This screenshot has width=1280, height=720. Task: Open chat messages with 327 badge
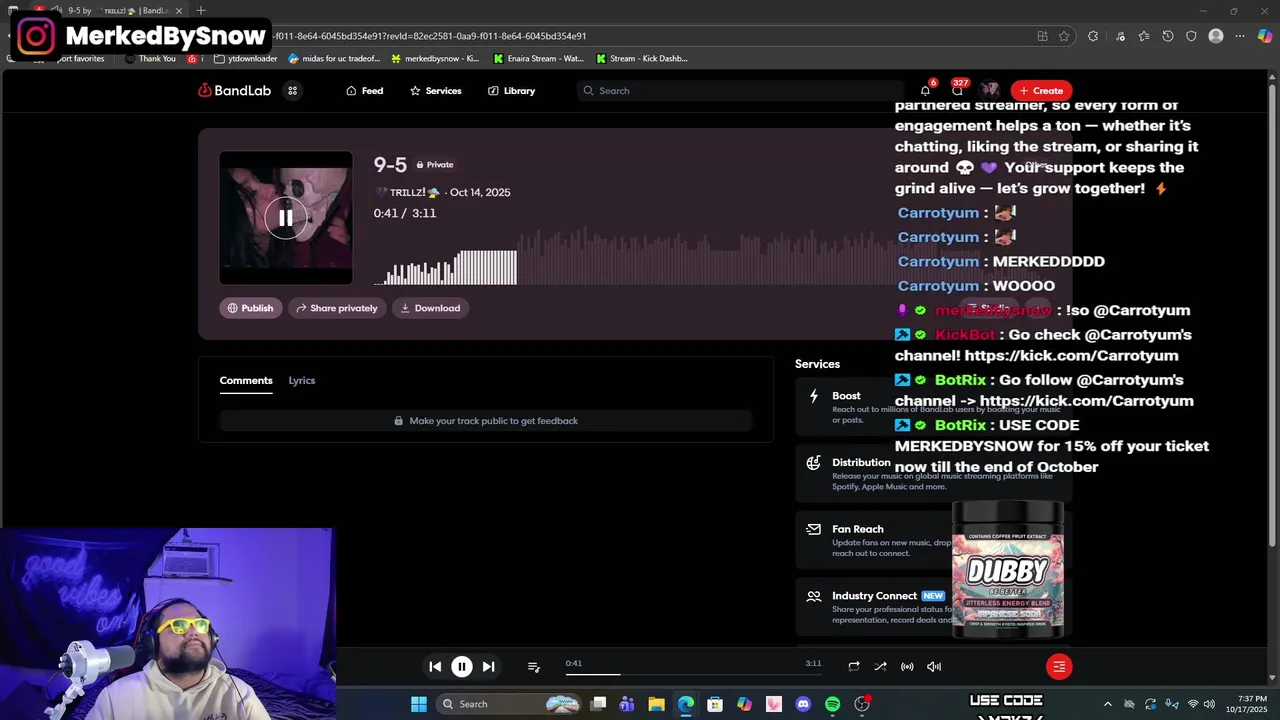coord(957,91)
